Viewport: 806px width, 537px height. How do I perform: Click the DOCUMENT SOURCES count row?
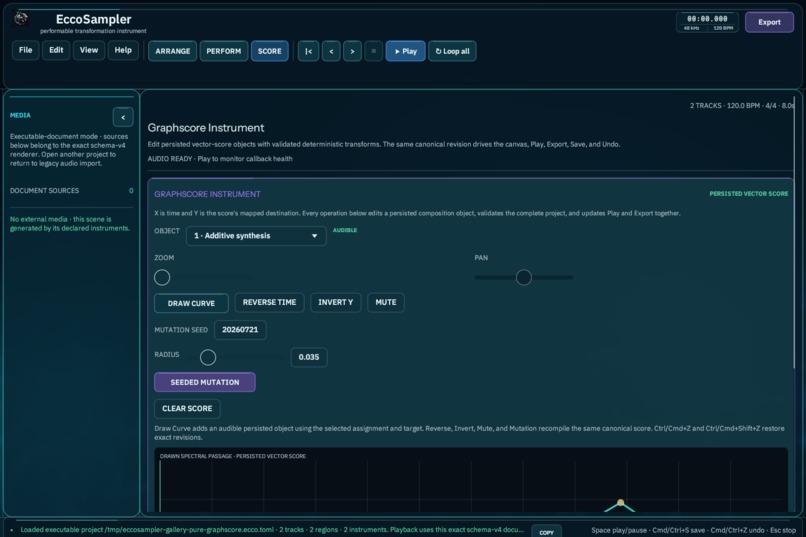(x=71, y=191)
